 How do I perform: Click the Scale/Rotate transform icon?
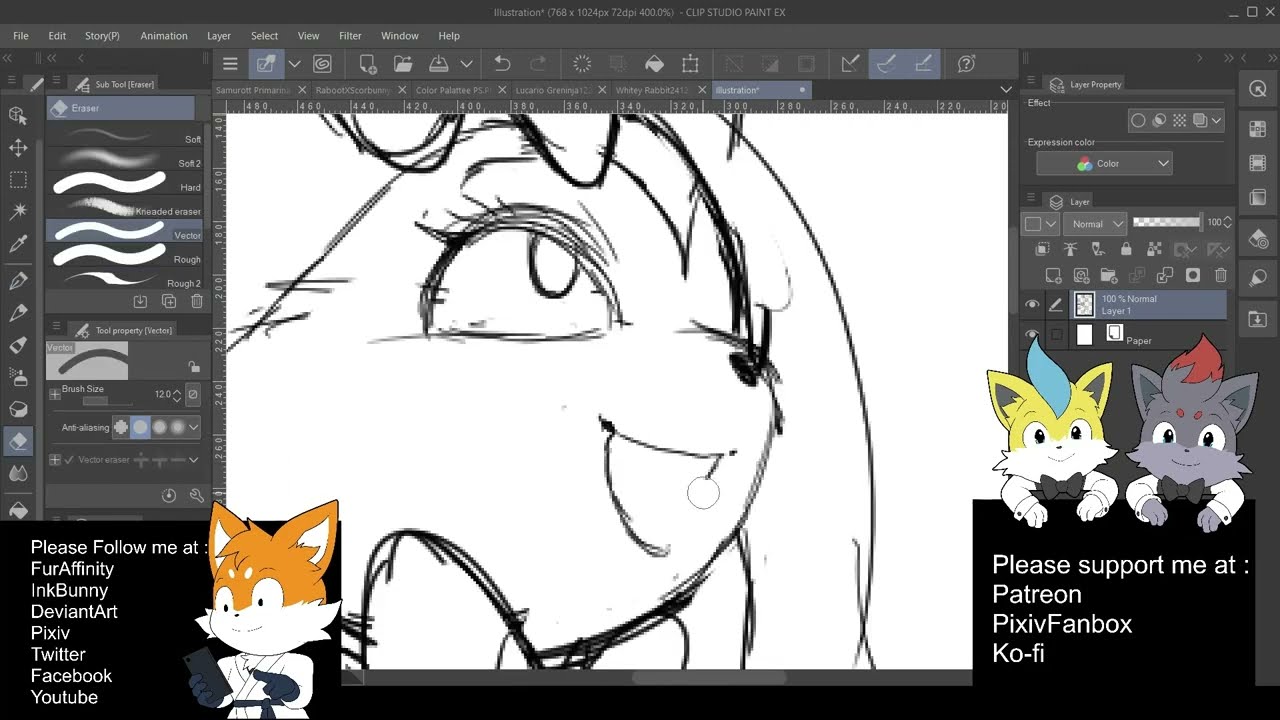coord(690,64)
